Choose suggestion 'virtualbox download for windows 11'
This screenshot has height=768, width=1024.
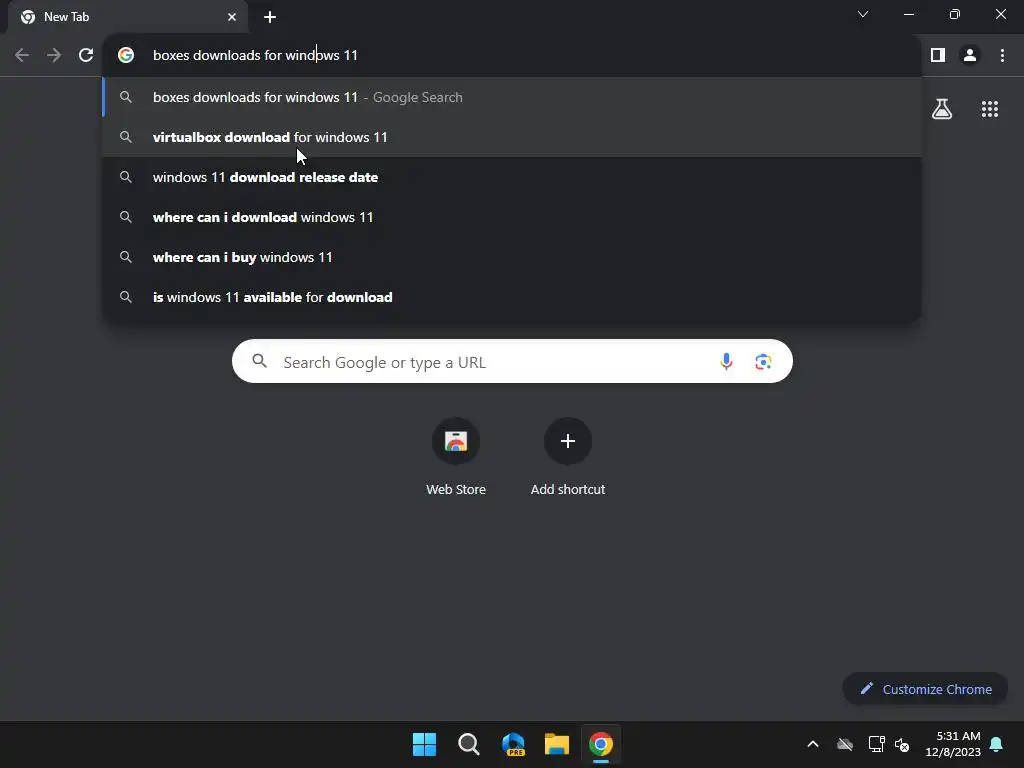pos(512,137)
